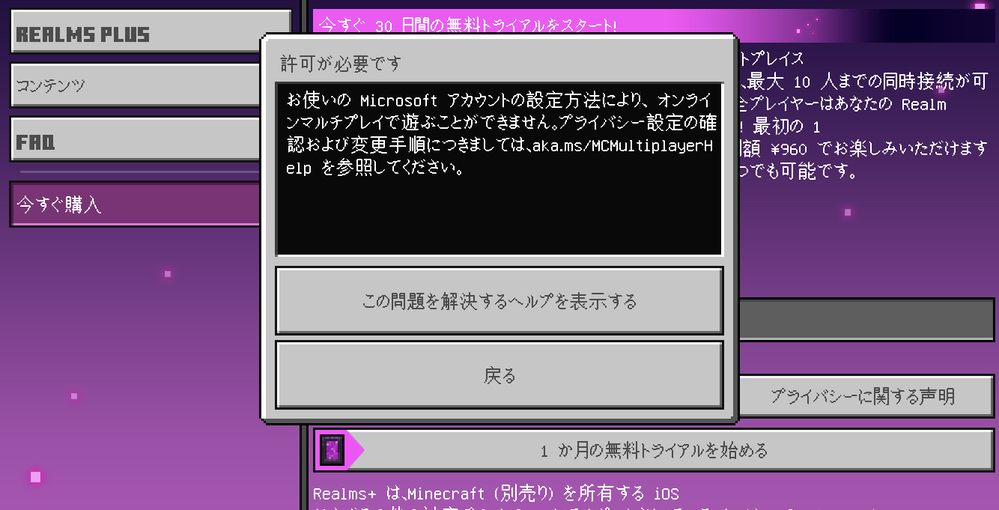Click the Realms+ は、Minecraft footer text
This screenshot has height=510, width=999.
[496, 493]
